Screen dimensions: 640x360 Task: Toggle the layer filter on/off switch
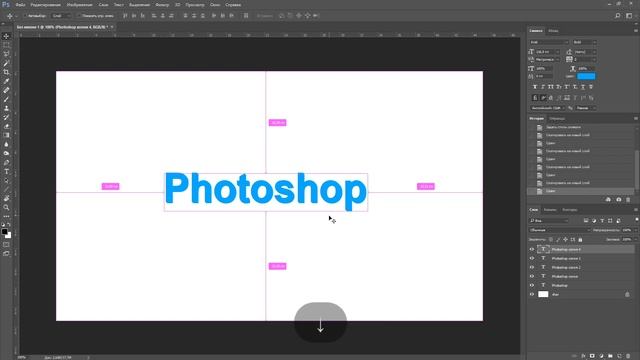(637, 221)
